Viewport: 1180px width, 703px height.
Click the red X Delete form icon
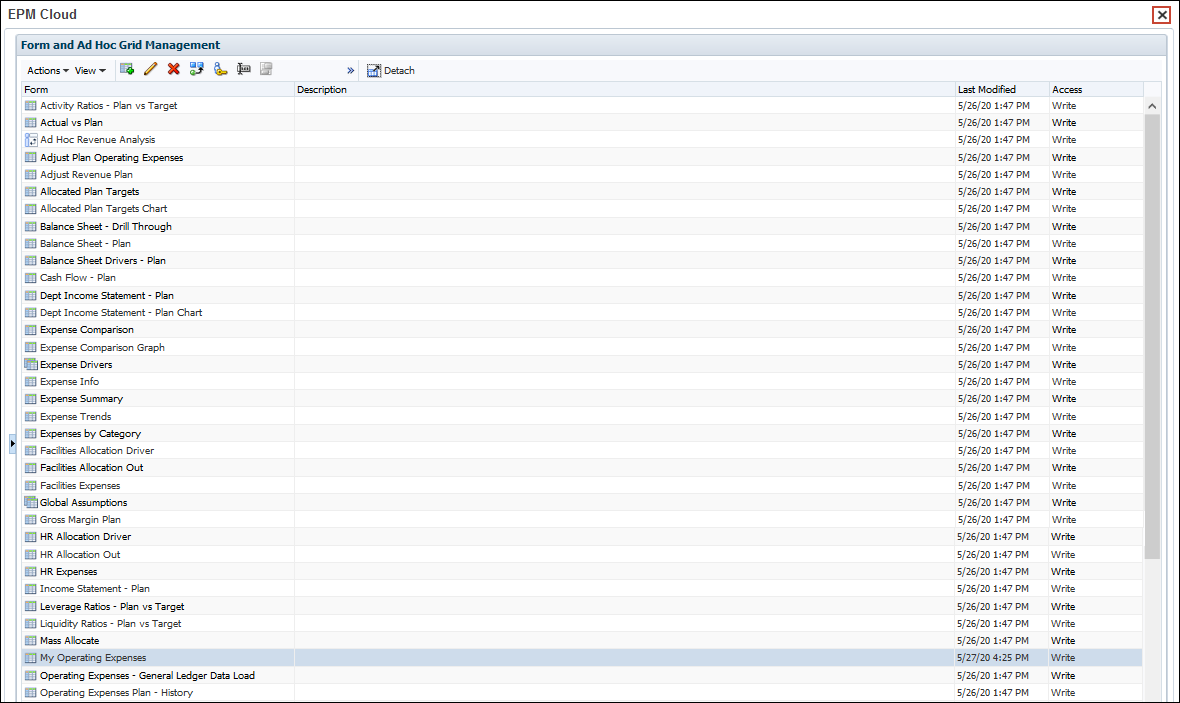pos(174,69)
